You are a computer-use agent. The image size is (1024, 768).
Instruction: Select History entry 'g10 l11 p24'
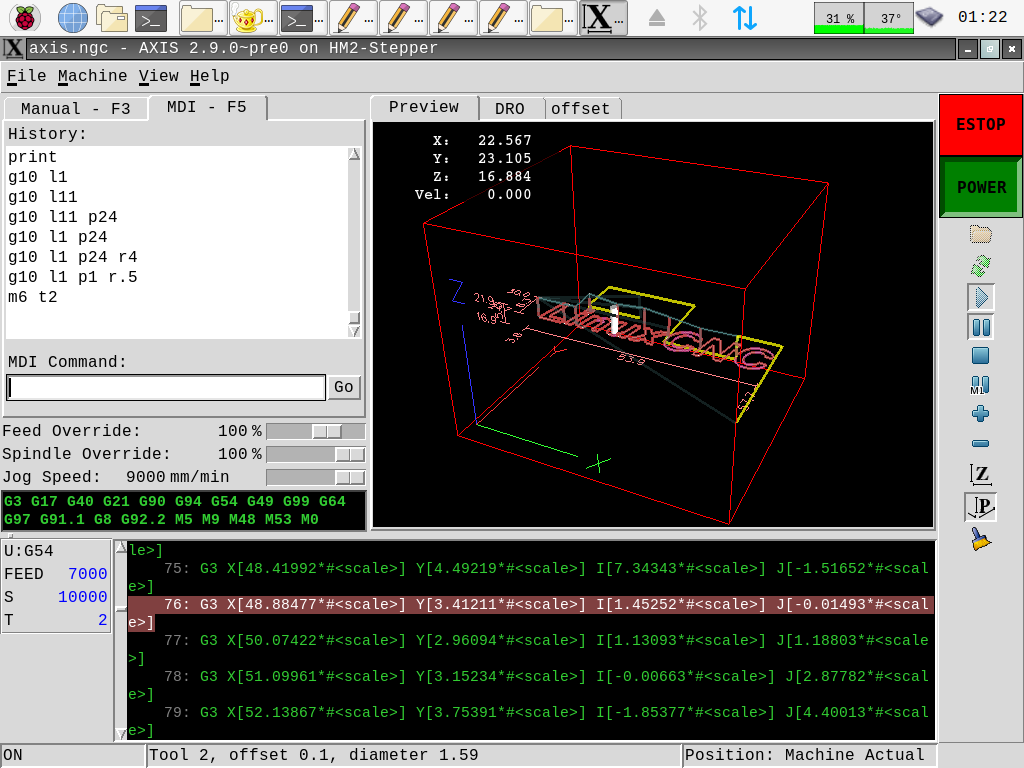point(63,217)
